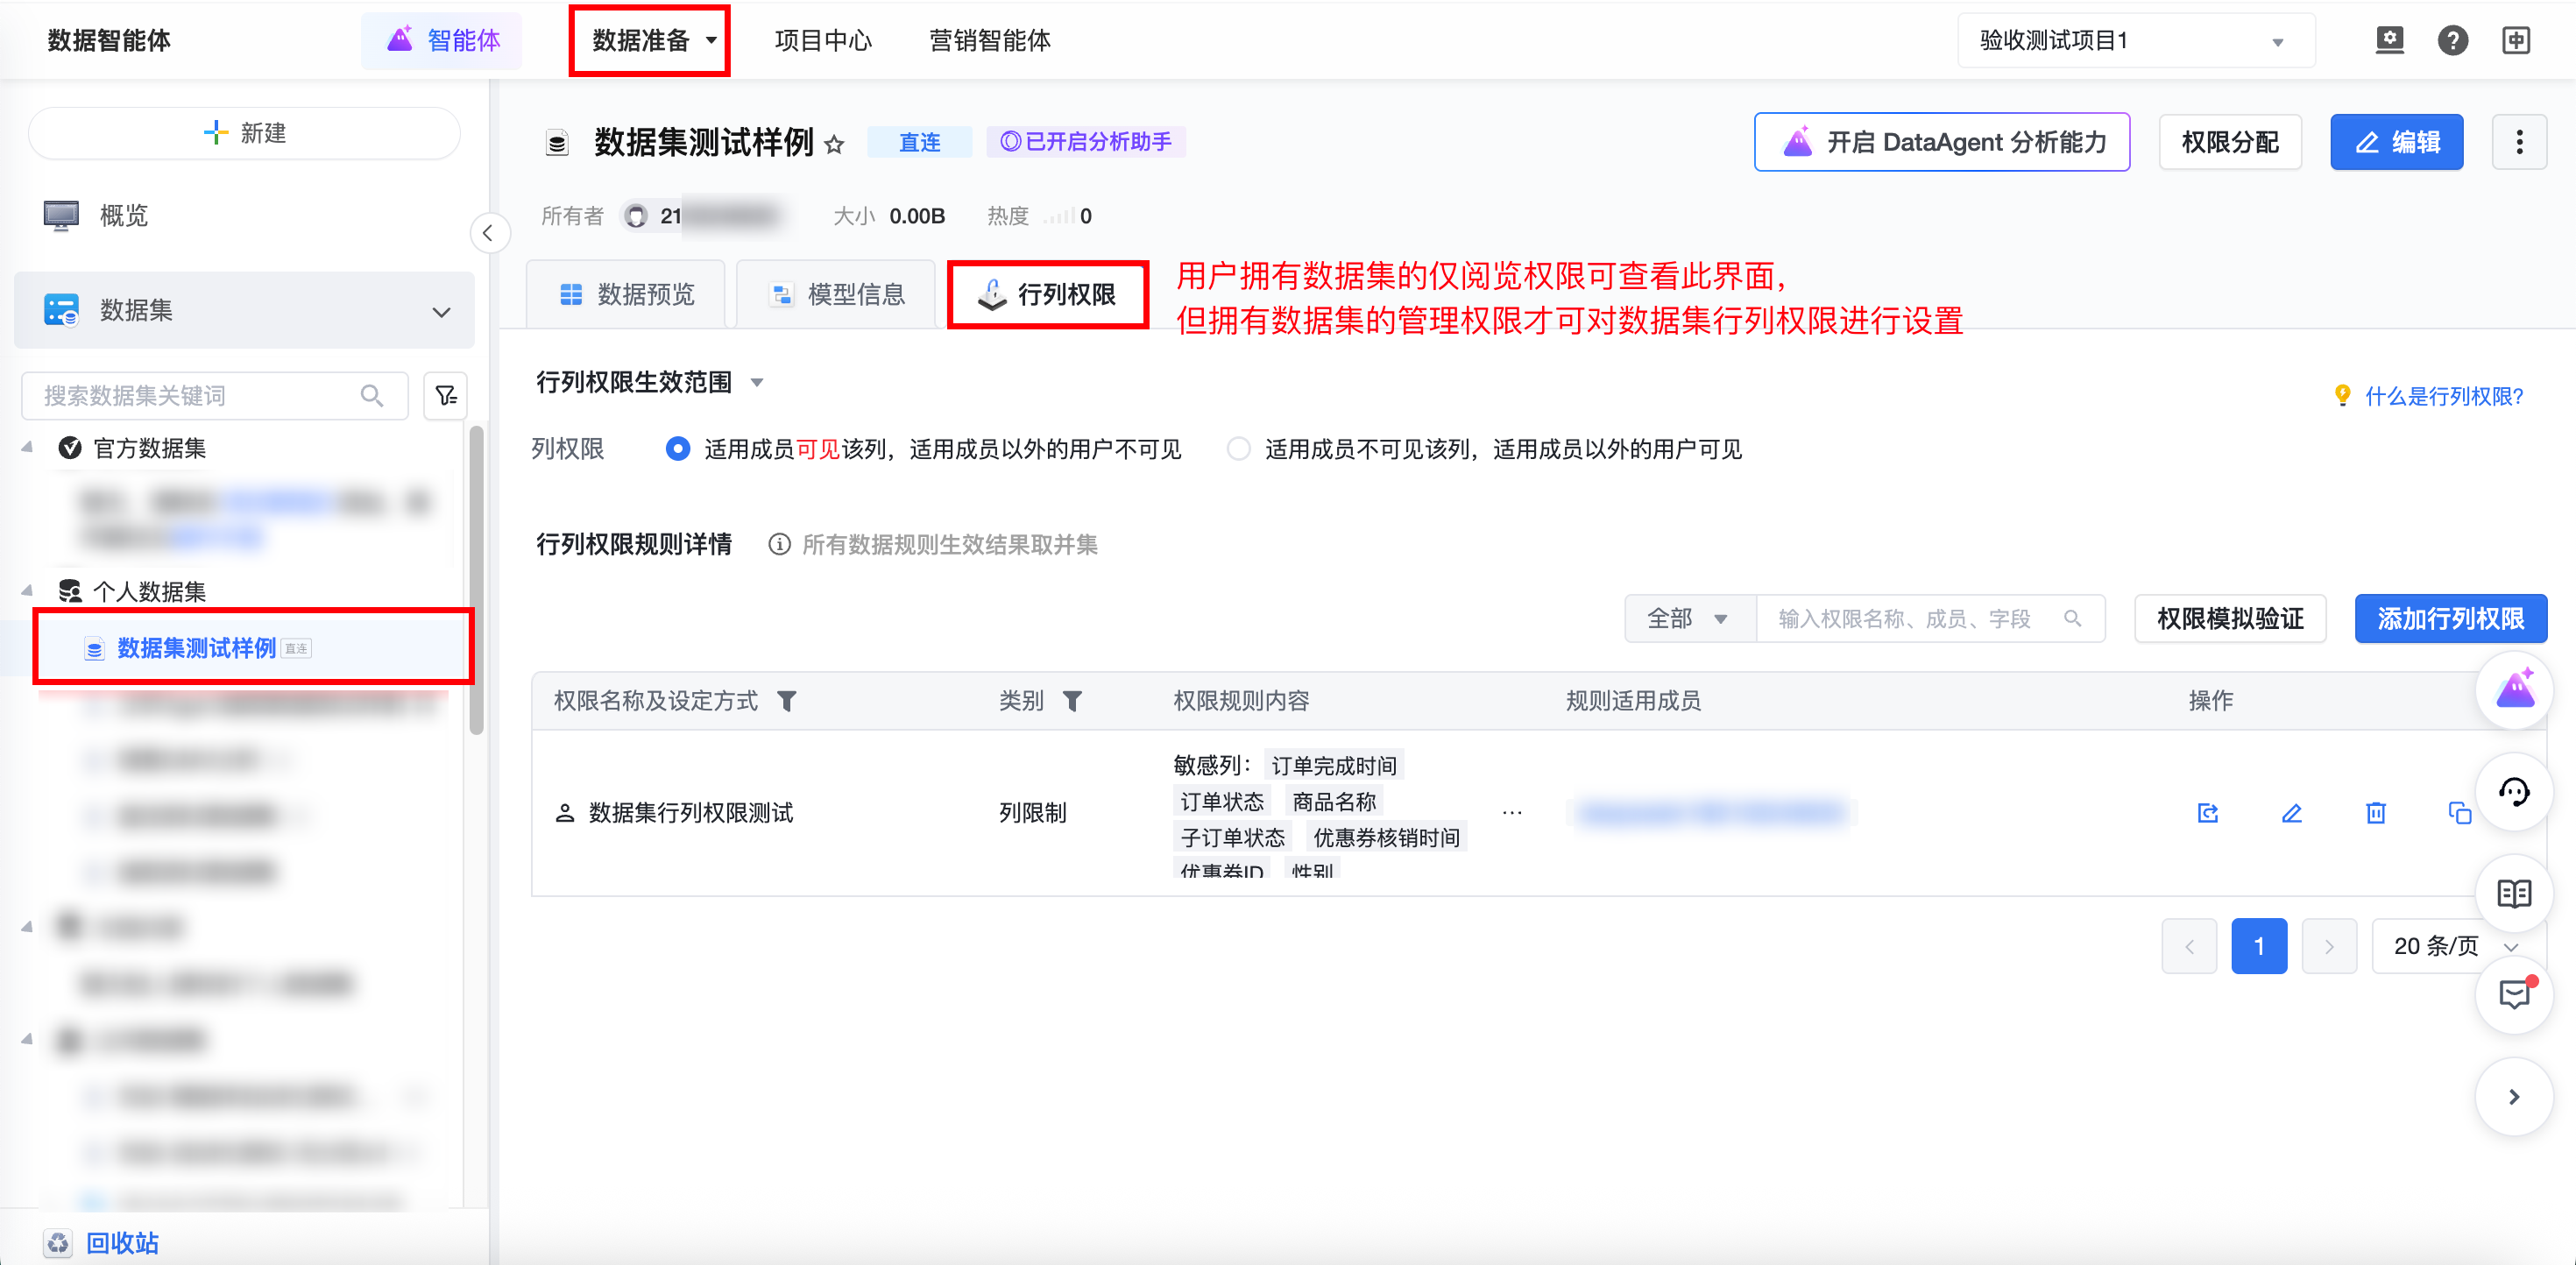Open the dataset filter icon beside search
This screenshot has height=1265, width=2576.
[x=446, y=396]
